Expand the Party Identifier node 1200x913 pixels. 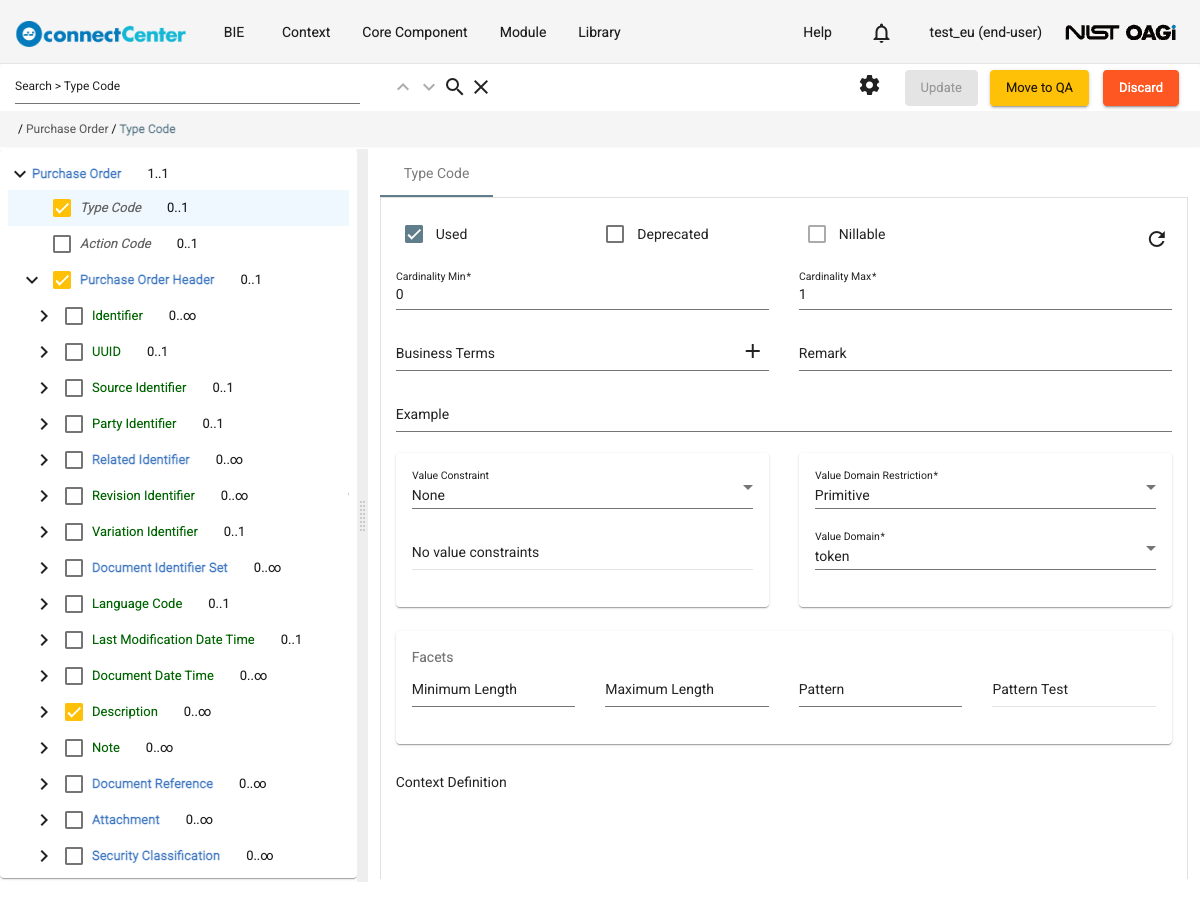coord(44,424)
